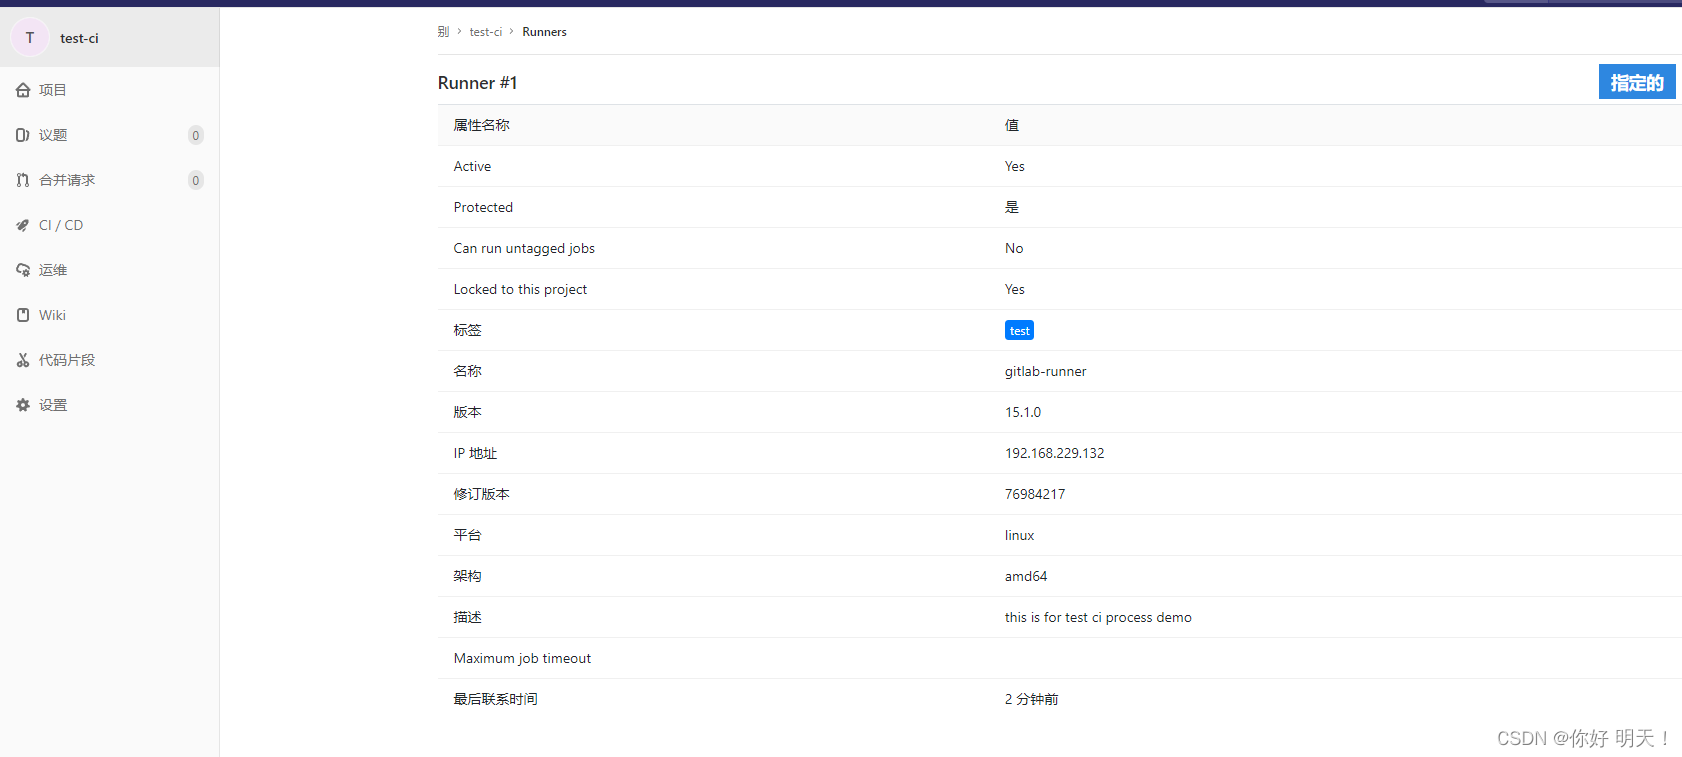Click the merge requests count badge 0
This screenshot has width=1682, height=757.
pyautogui.click(x=196, y=180)
